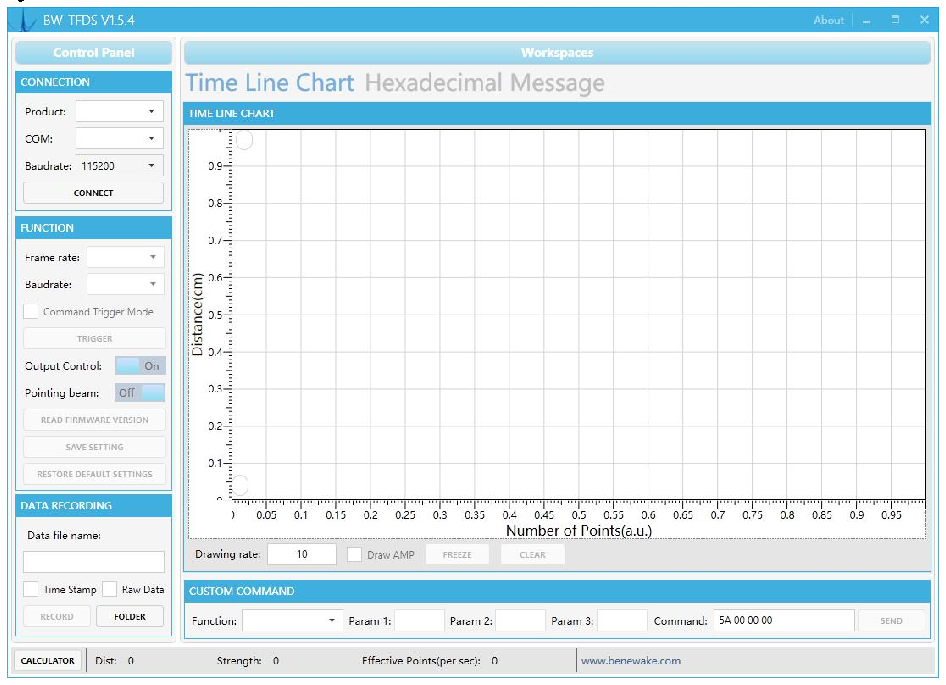Toggle the Pointing beam switch
The image size is (946, 685).
click(140, 393)
